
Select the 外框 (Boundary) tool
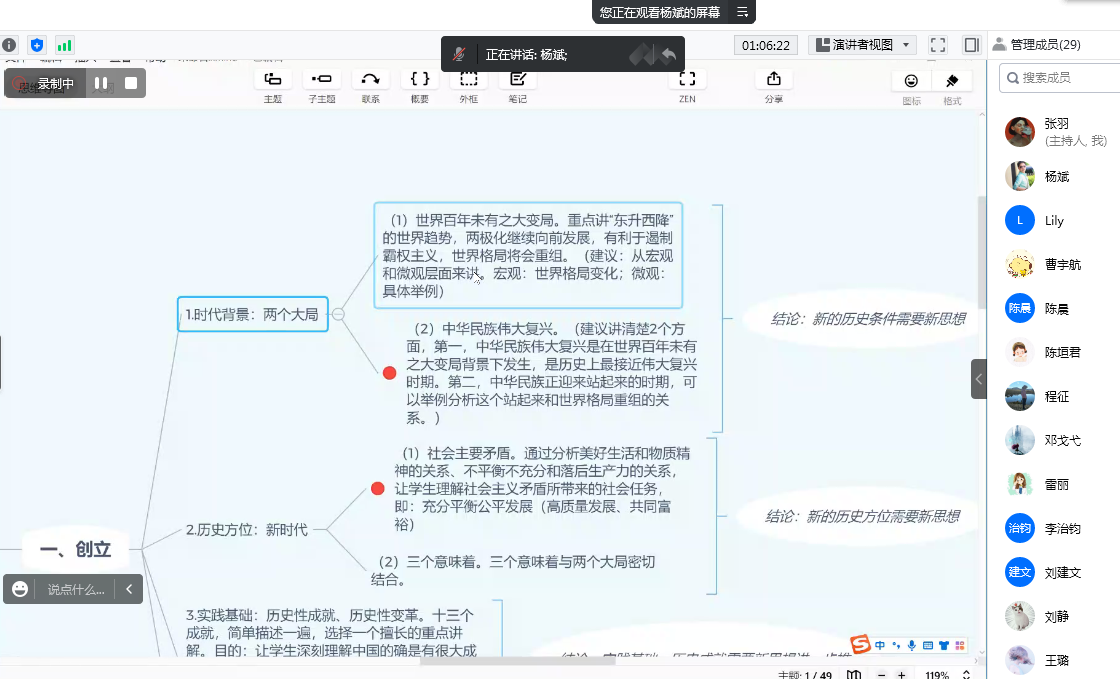pyautogui.click(x=468, y=80)
